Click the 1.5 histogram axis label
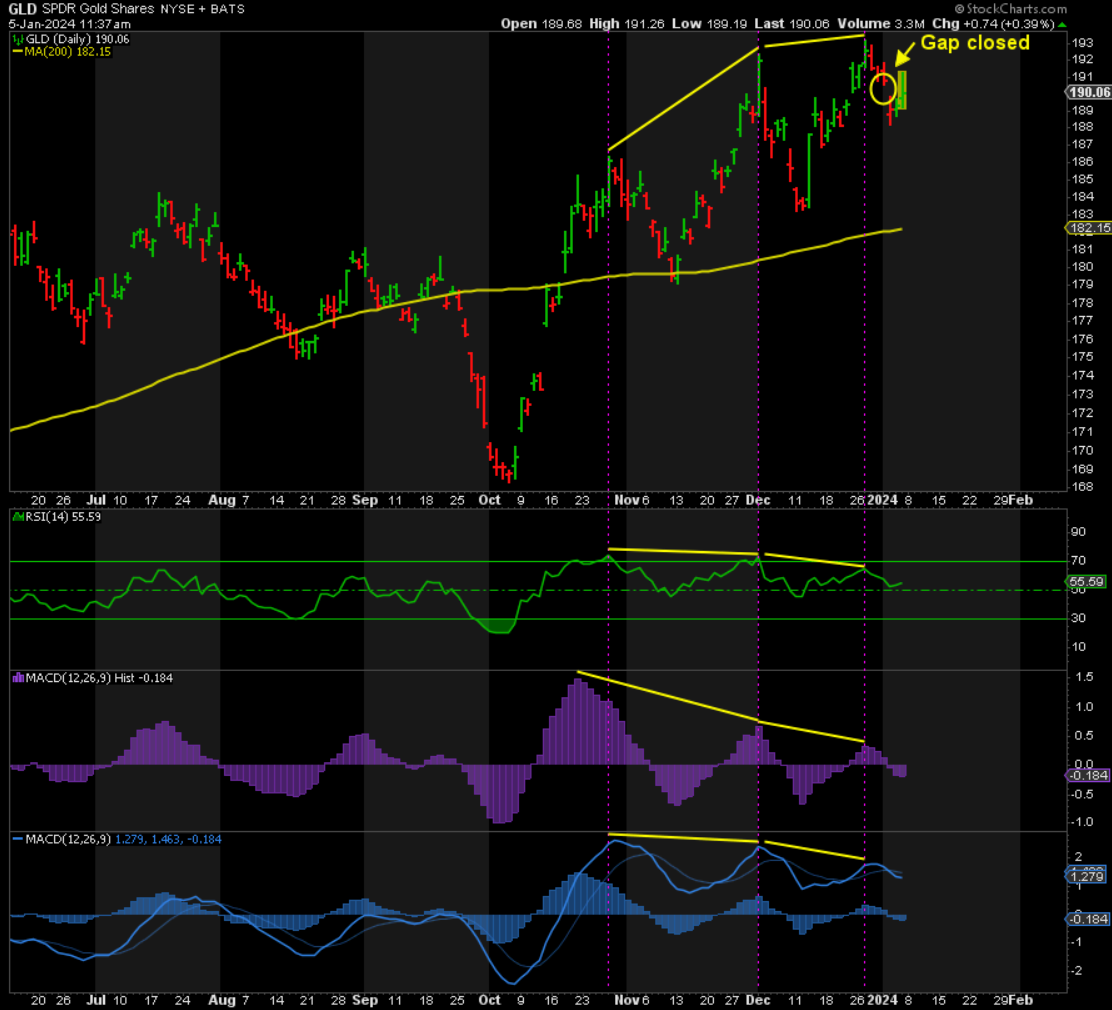The height and width of the screenshot is (1010, 1112). (x=1084, y=677)
